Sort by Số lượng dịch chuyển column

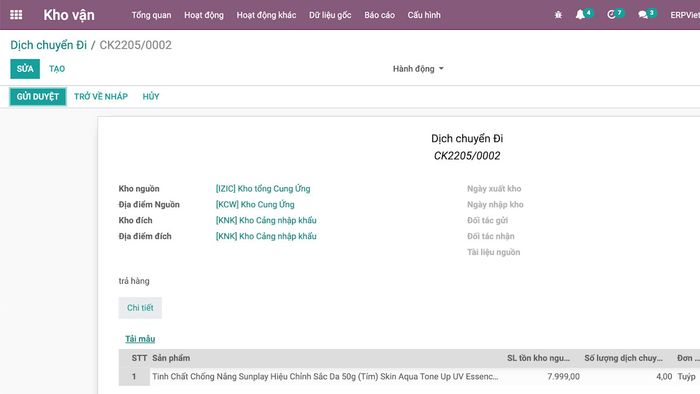point(623,358)
